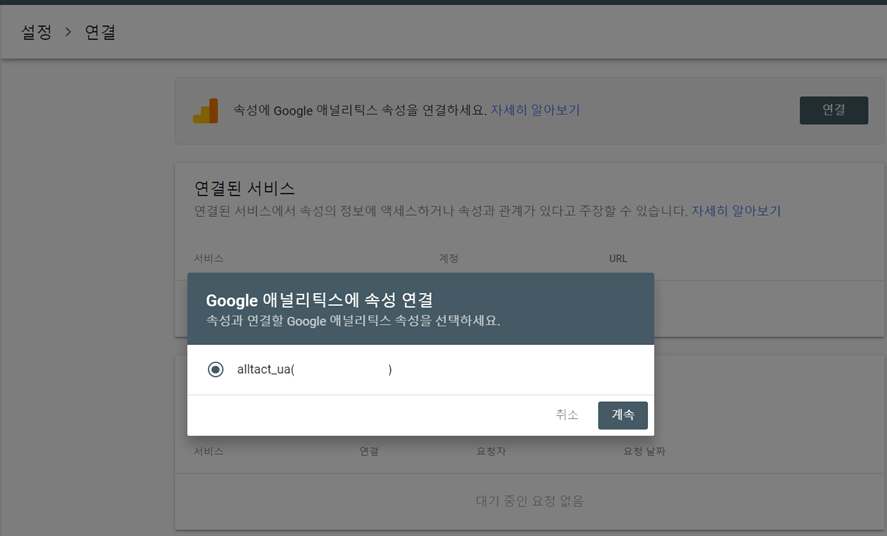Click the 계정 column header
This screenshot has height=536, width=887.
(x=449, y=258)
